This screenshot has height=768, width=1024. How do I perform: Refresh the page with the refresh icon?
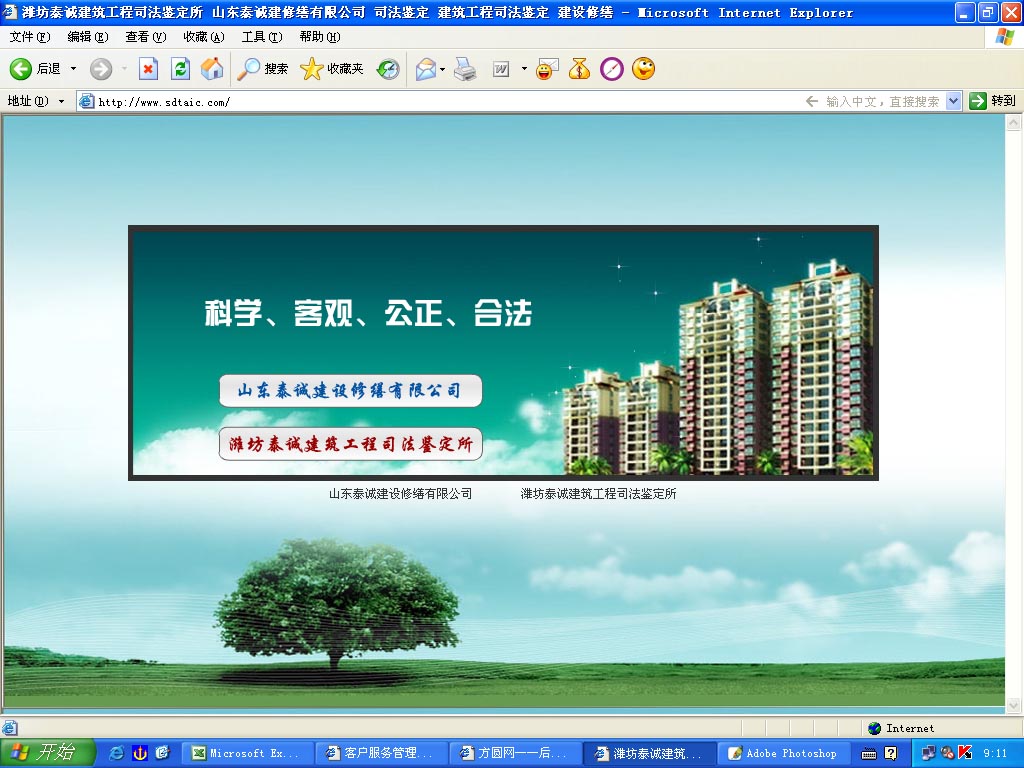(x=180, y=69)
